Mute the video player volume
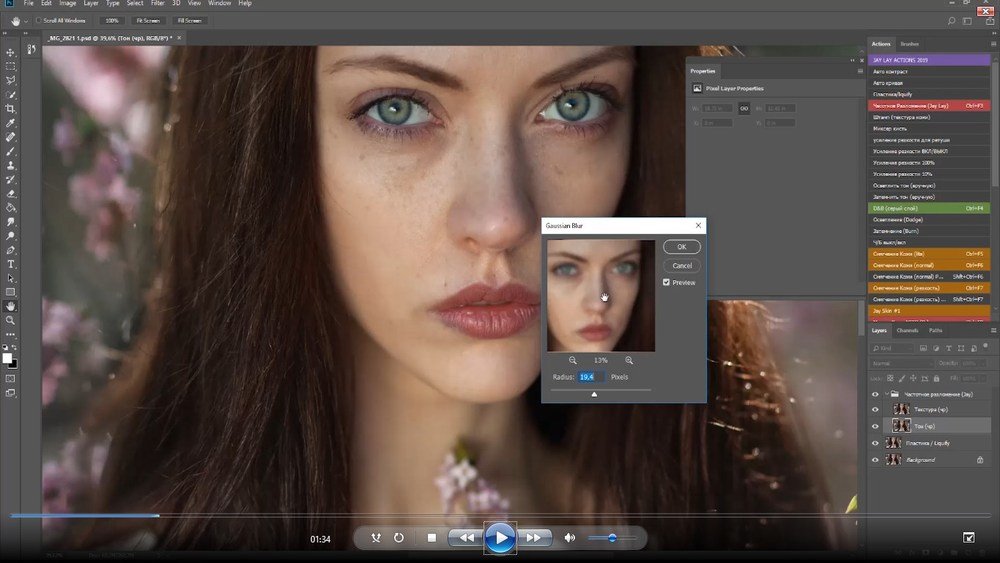 click(x=569, y=538)
